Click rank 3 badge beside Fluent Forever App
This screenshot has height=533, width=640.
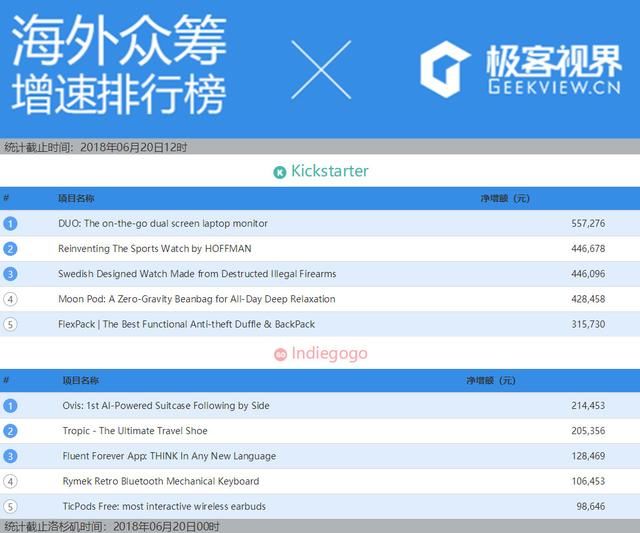(x=10, y=456)
